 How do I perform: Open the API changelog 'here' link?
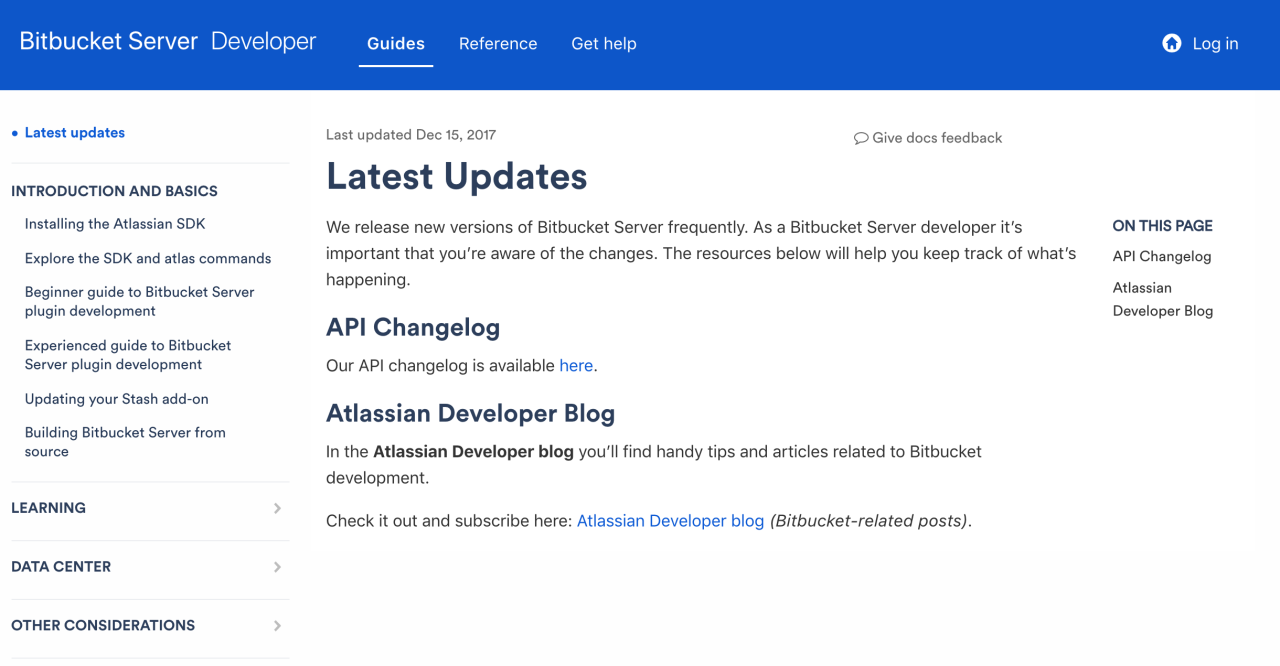pos(576,366)
